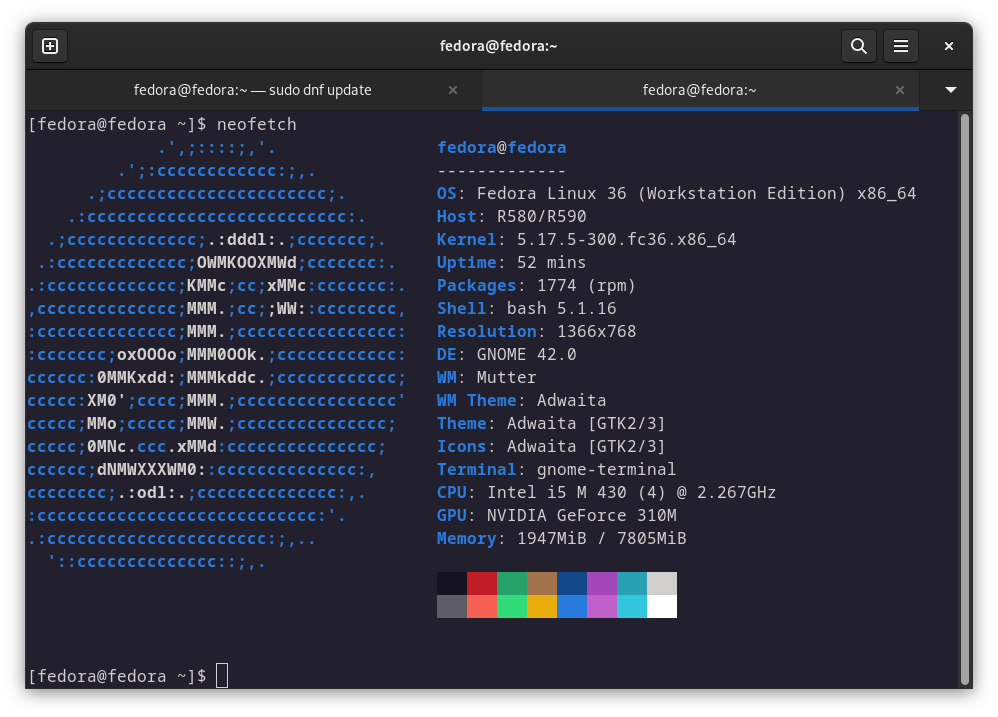Viewport: 998px width, 717px height.
Task: Click the dark purple color swatch
Action: pos(601,583)
